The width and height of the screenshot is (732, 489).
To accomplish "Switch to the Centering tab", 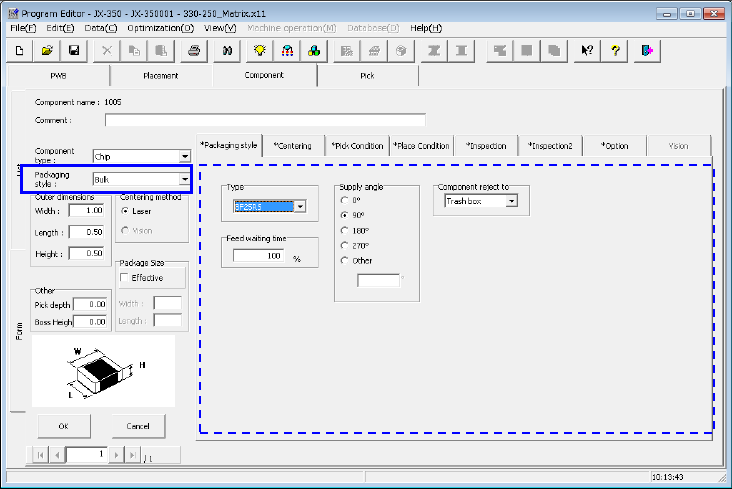I will click(292, 146).
